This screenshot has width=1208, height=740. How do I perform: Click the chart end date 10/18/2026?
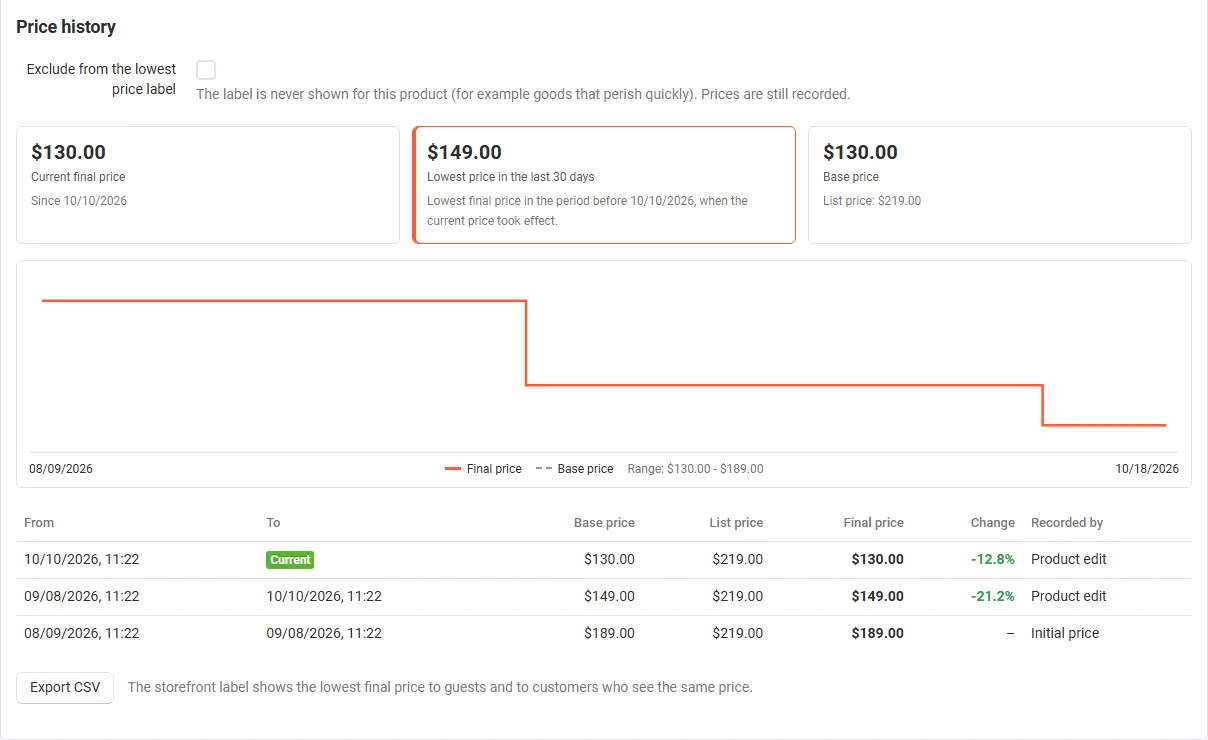pos(1147,469)
